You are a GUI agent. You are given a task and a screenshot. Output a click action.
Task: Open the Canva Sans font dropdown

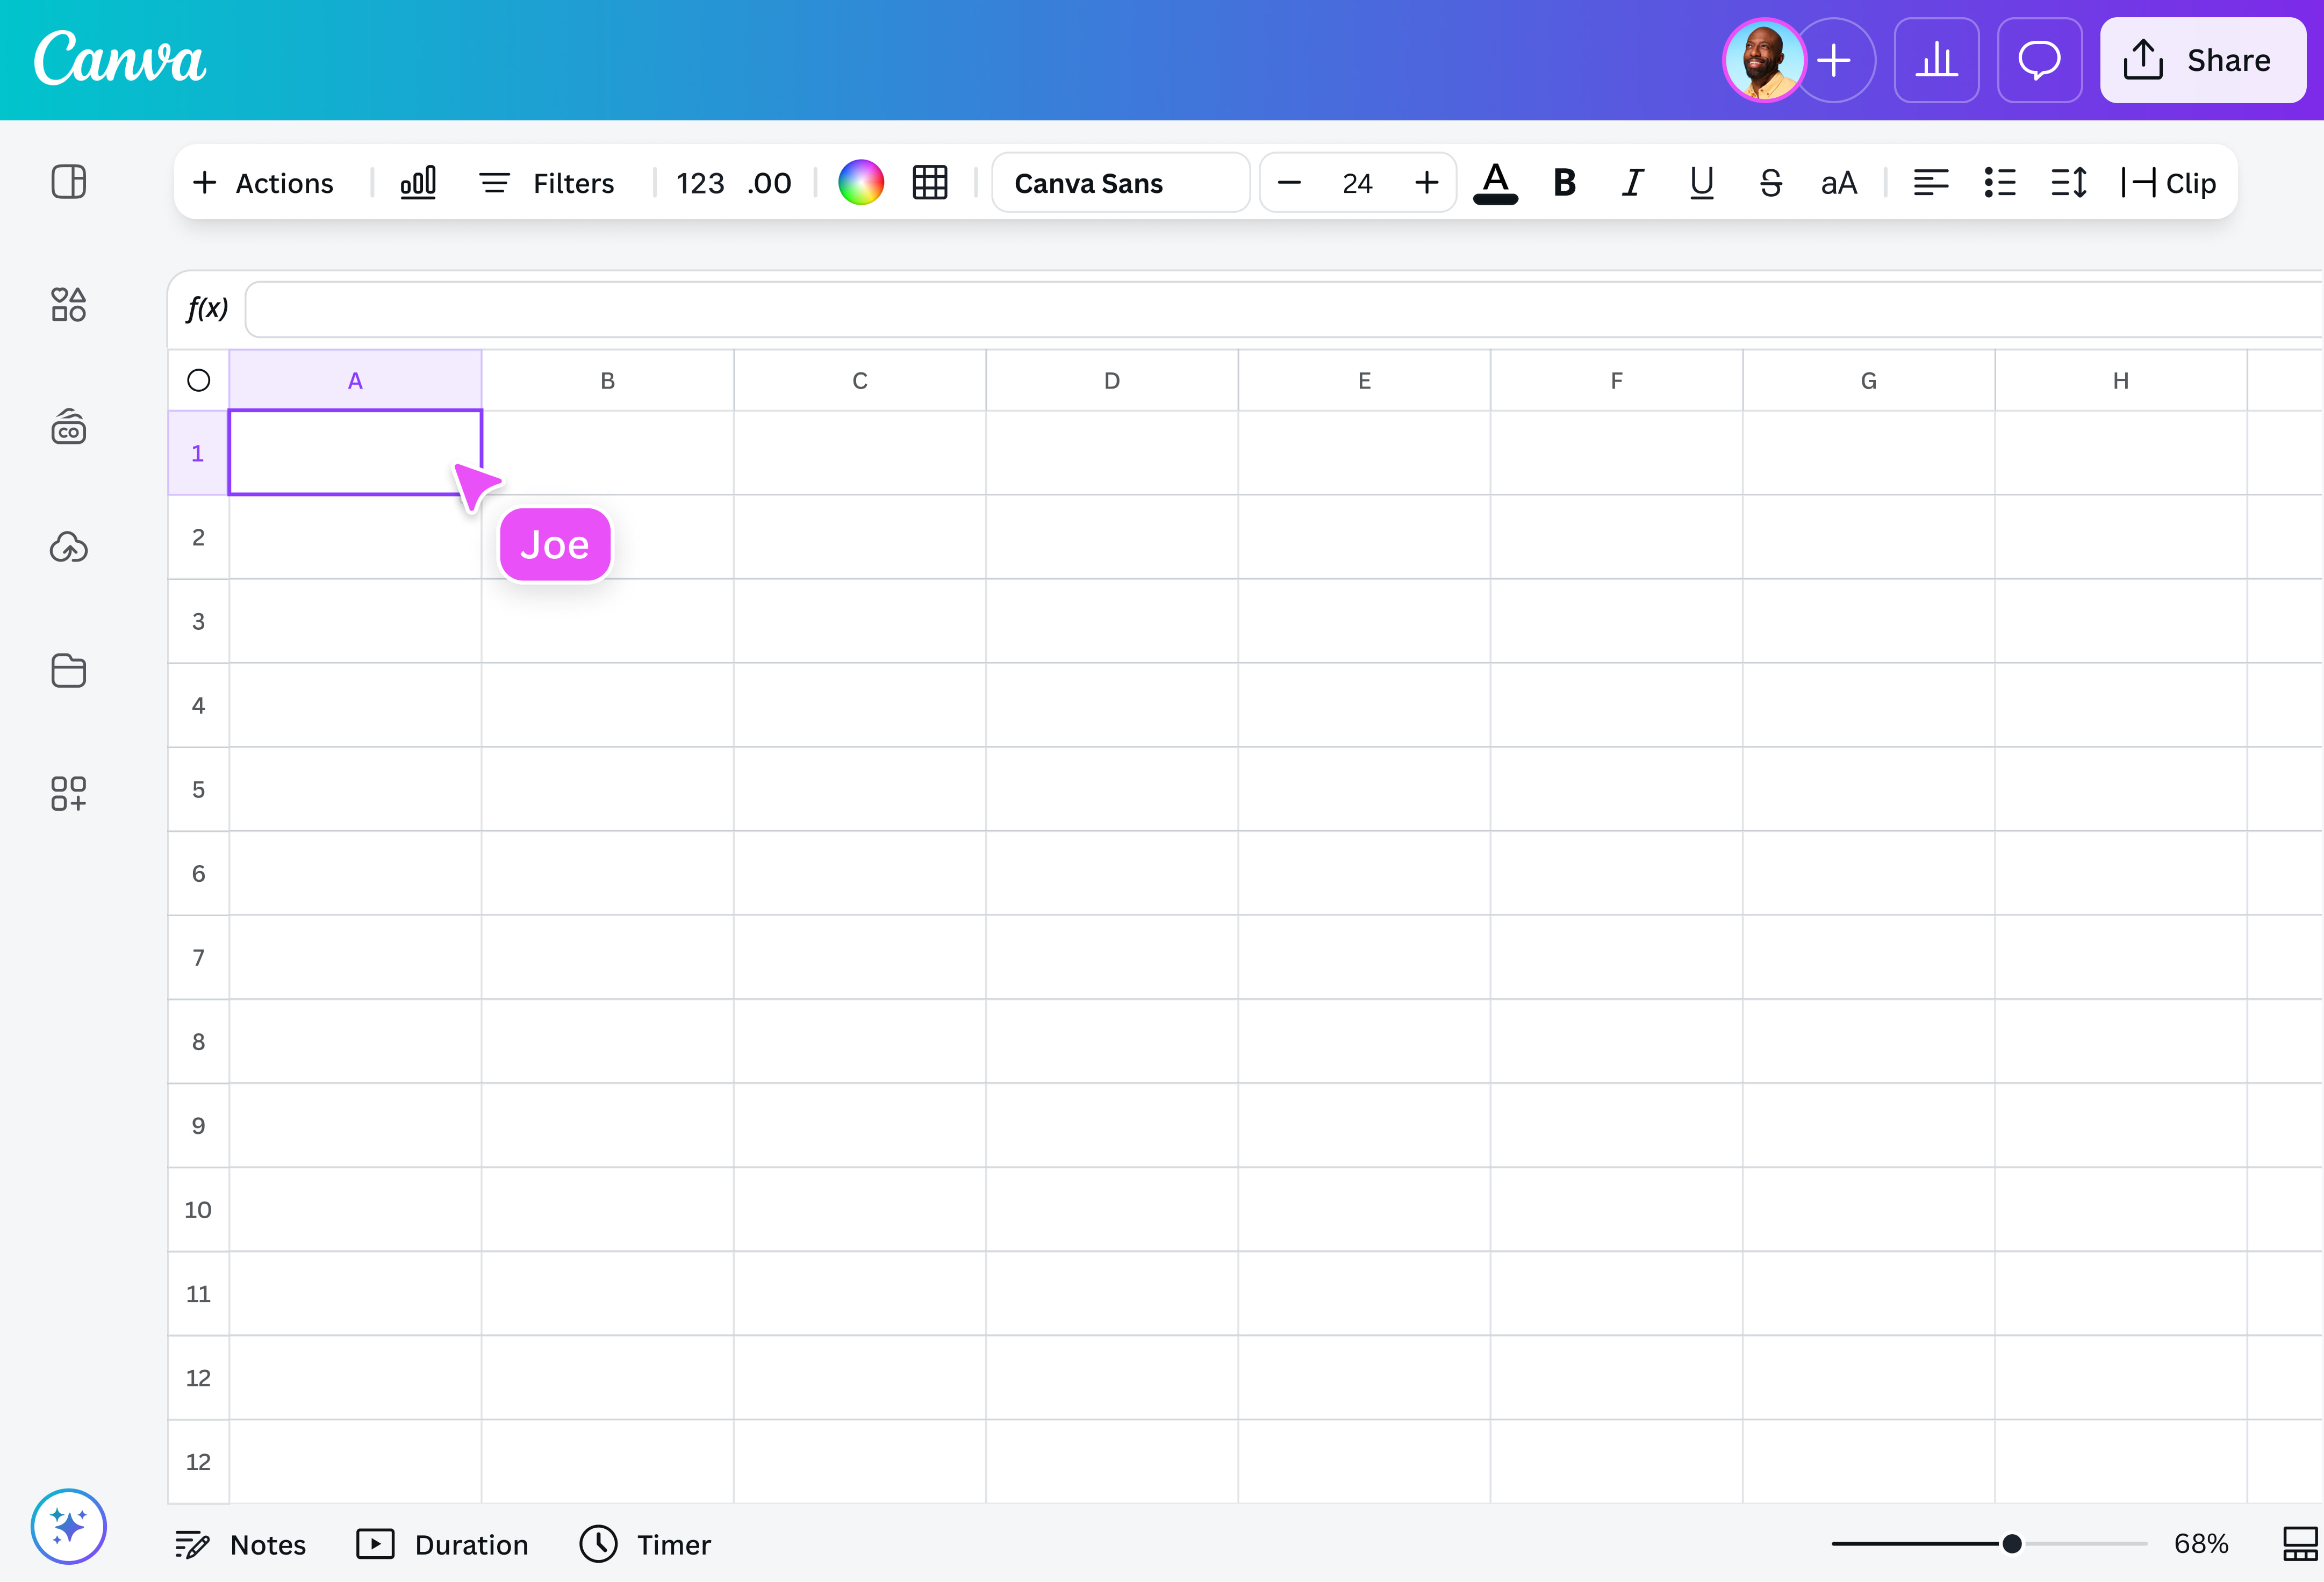(x=1120, y=182)
